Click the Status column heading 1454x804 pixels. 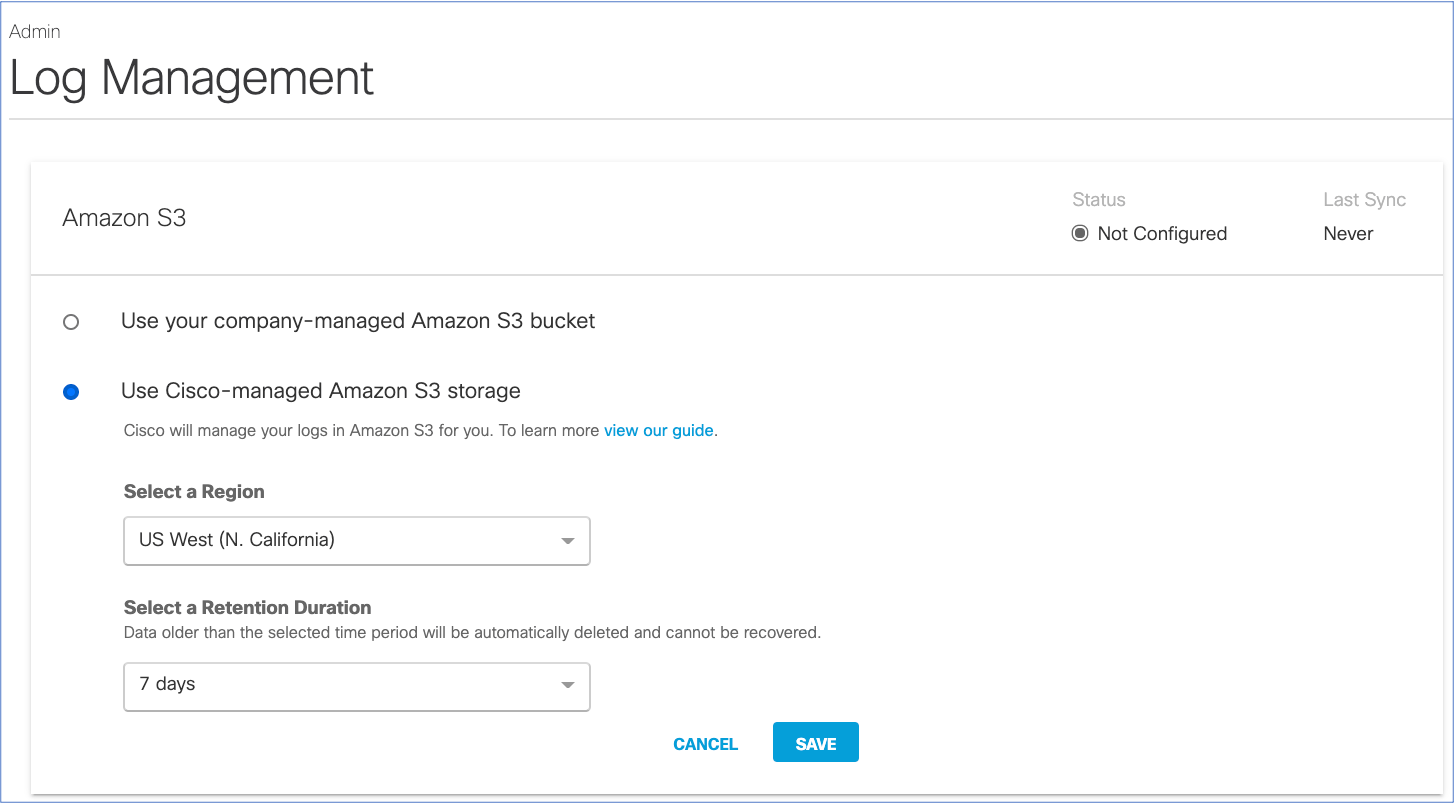1098,199
